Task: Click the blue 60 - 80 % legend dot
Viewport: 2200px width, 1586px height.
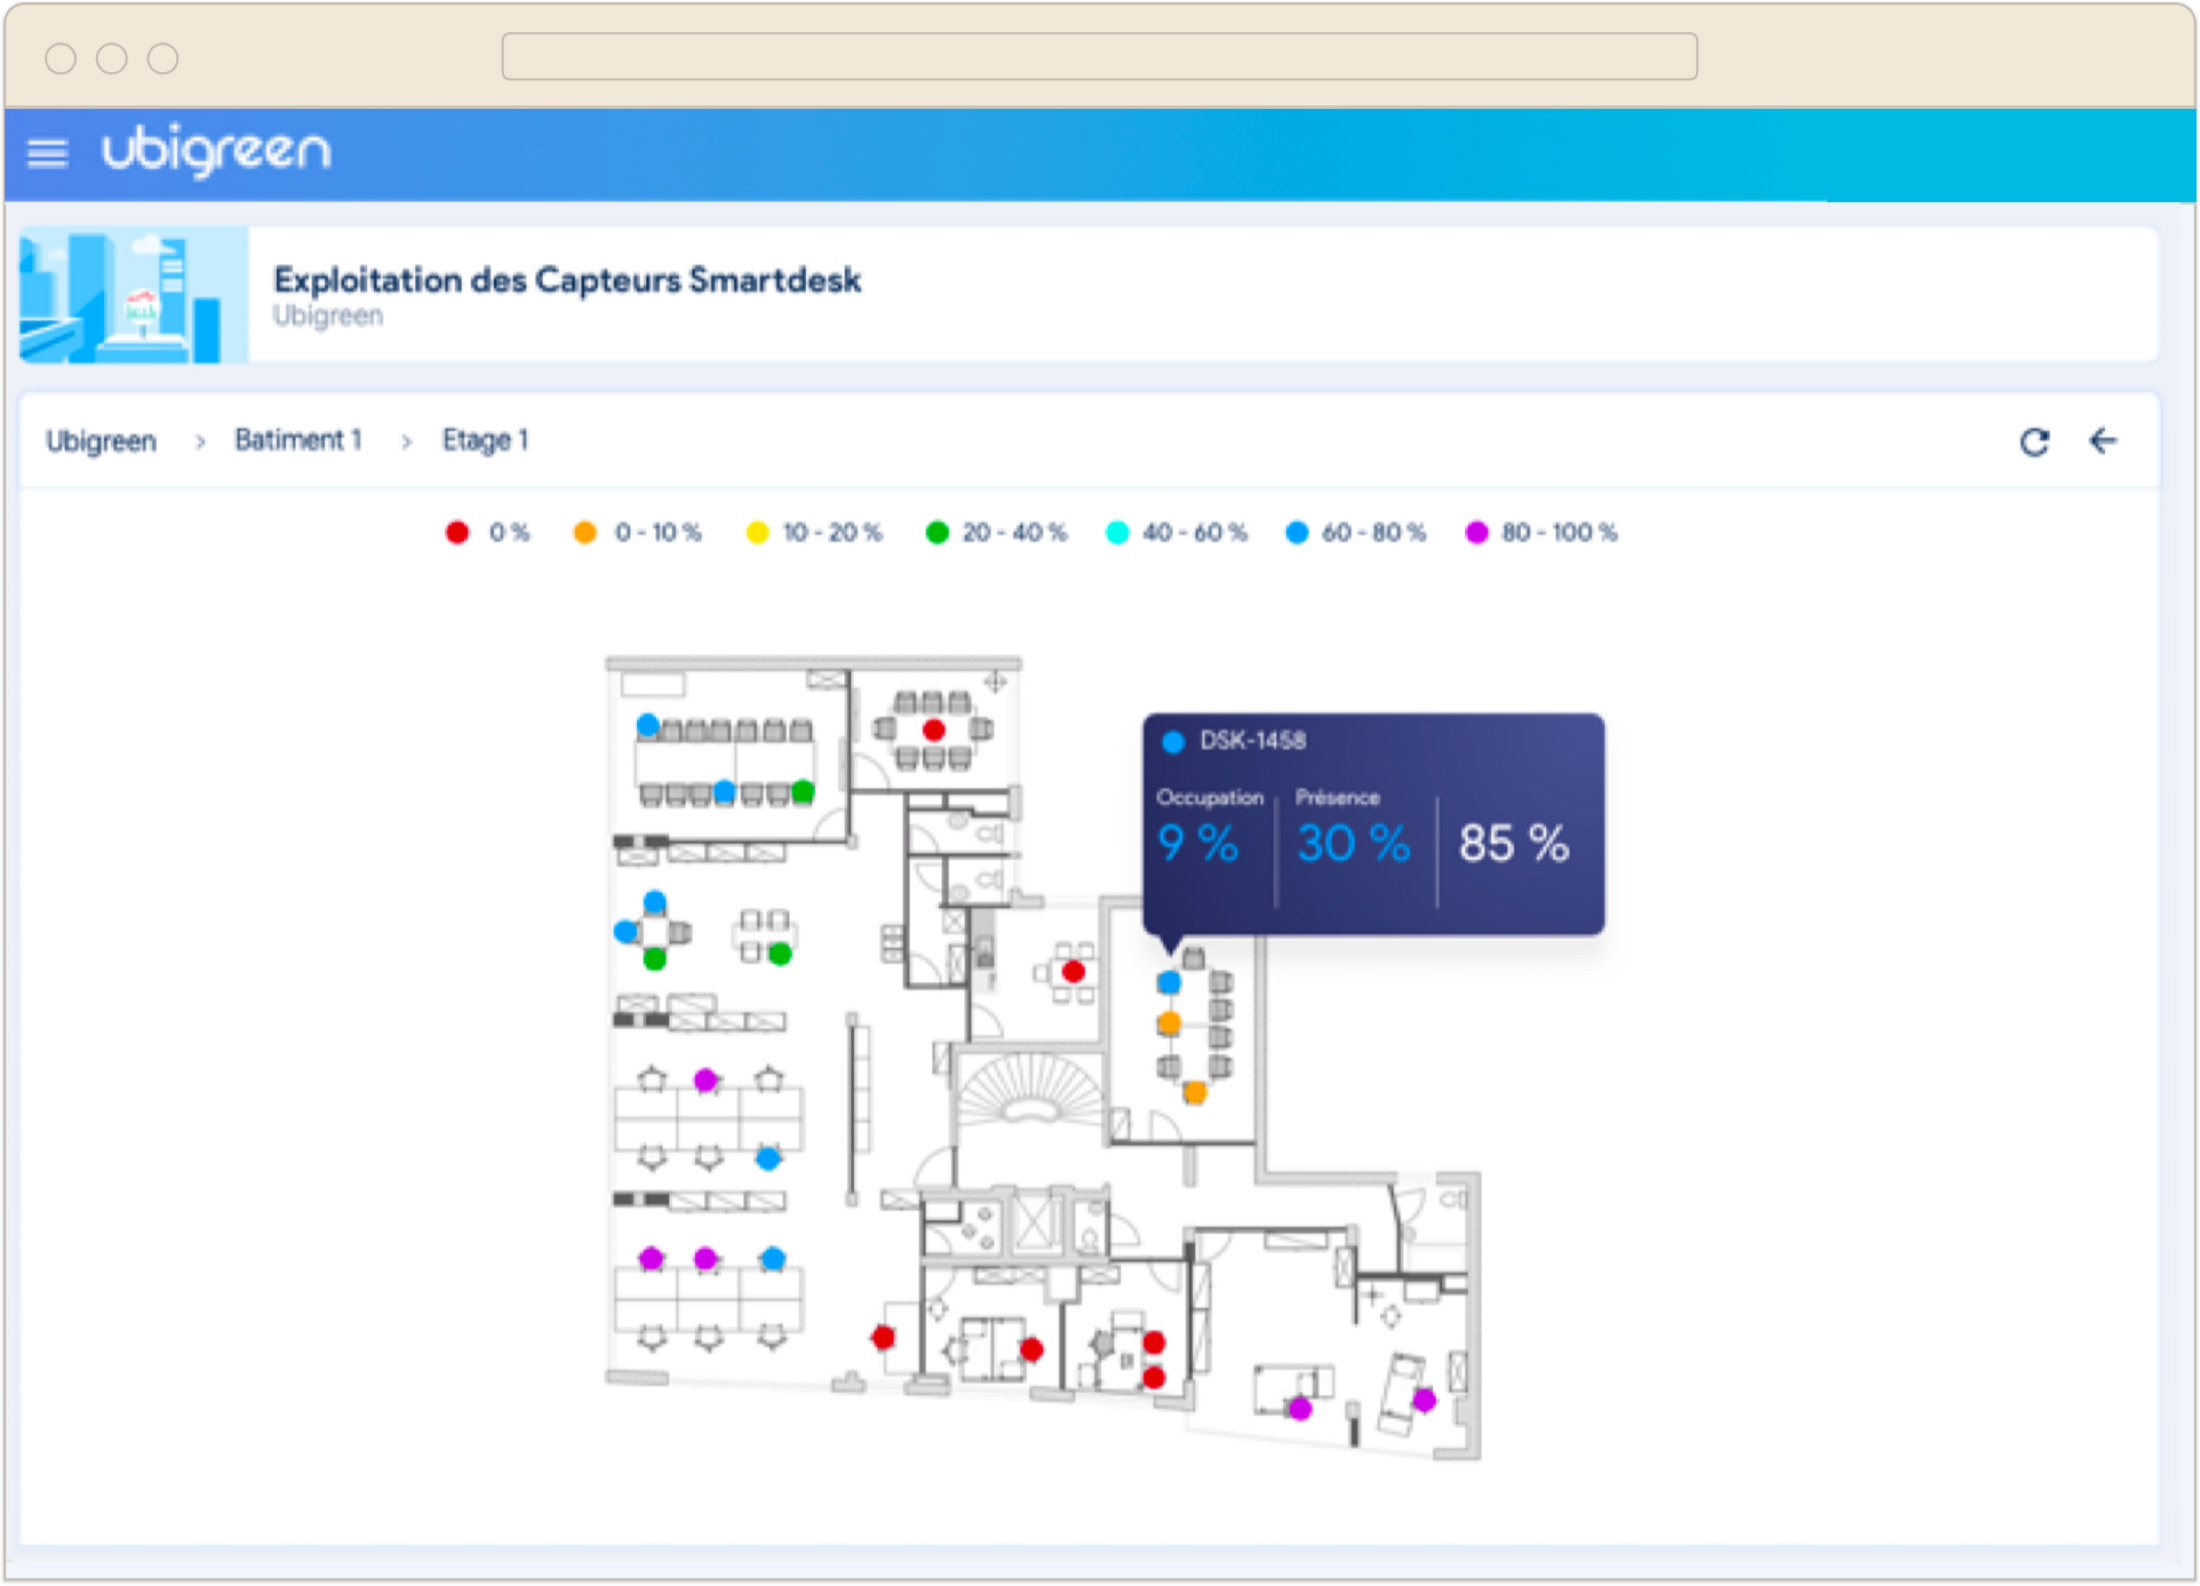Action: point(1297,532)
